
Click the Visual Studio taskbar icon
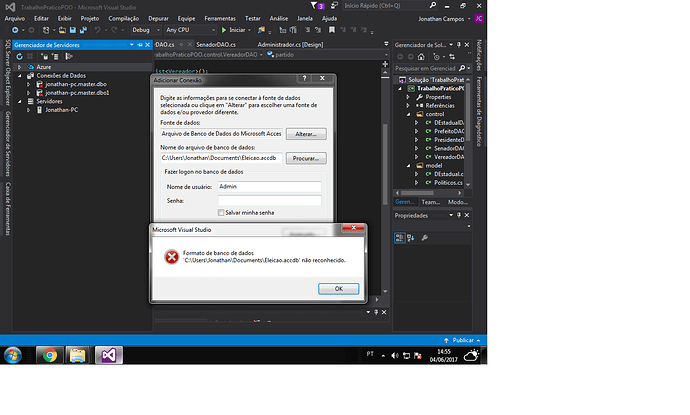[x=109, y=355]
